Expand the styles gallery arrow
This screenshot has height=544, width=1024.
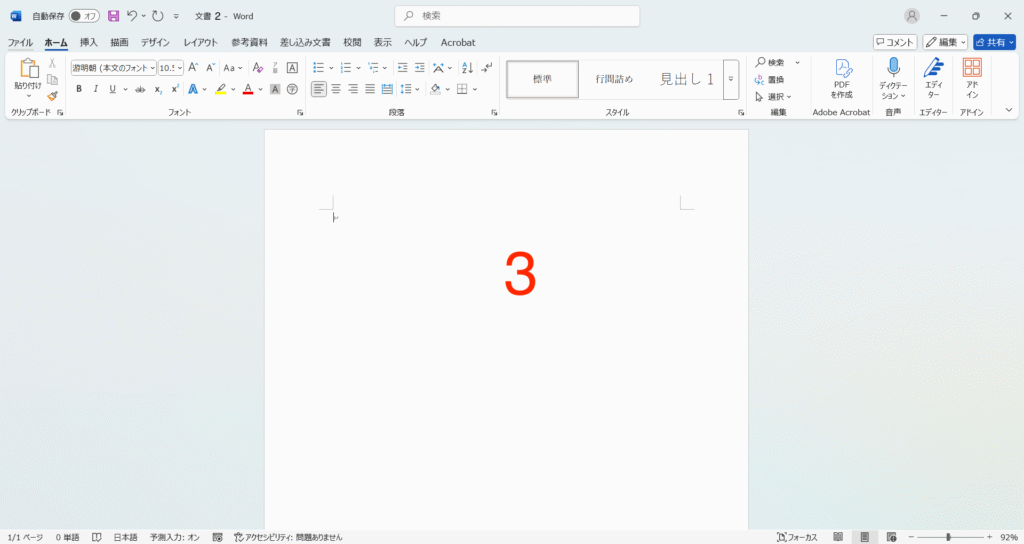pyautogui.click(x=731, y=79)
